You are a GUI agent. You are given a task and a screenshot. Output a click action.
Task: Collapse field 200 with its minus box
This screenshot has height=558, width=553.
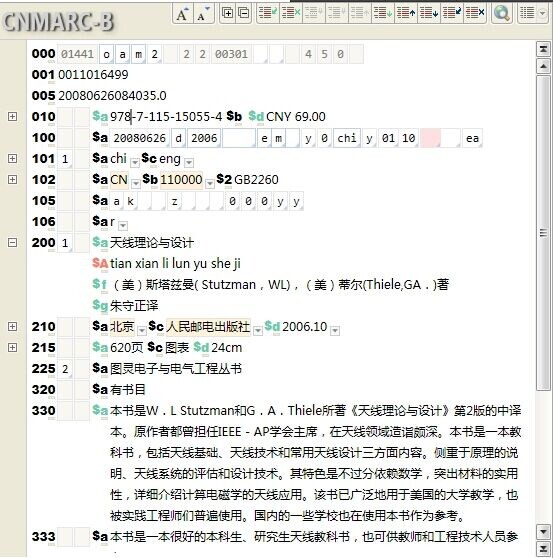point(12,242)
